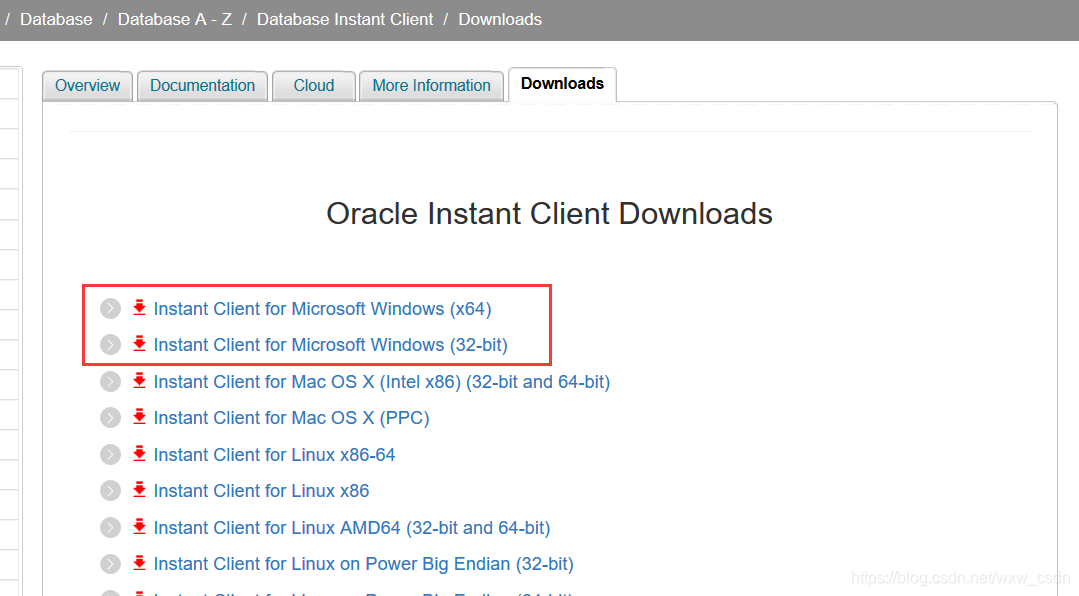Open Instant Client for Linux x86 link
This screenshot has height=596, width=1079.
(x=261, y=491)
